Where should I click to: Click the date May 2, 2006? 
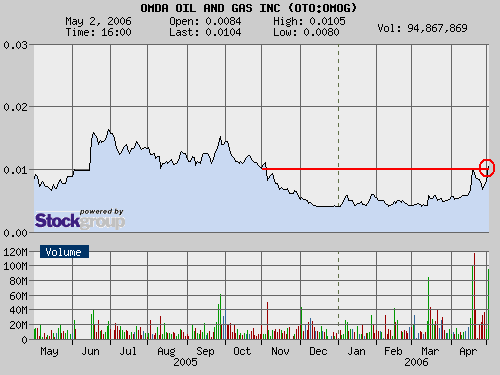point(98,21)
